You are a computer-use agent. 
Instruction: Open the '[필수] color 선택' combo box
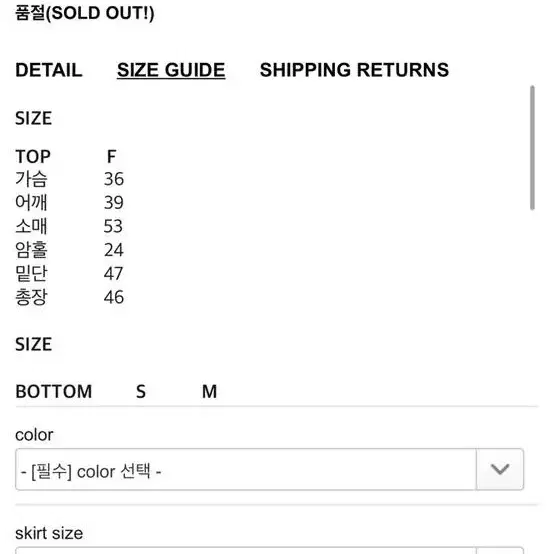[x=269, y=469]
